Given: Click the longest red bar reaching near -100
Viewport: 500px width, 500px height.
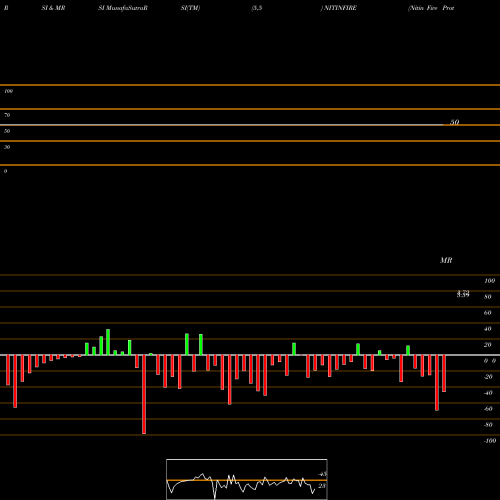Looking at the screenshot, I should click(144, 394).
